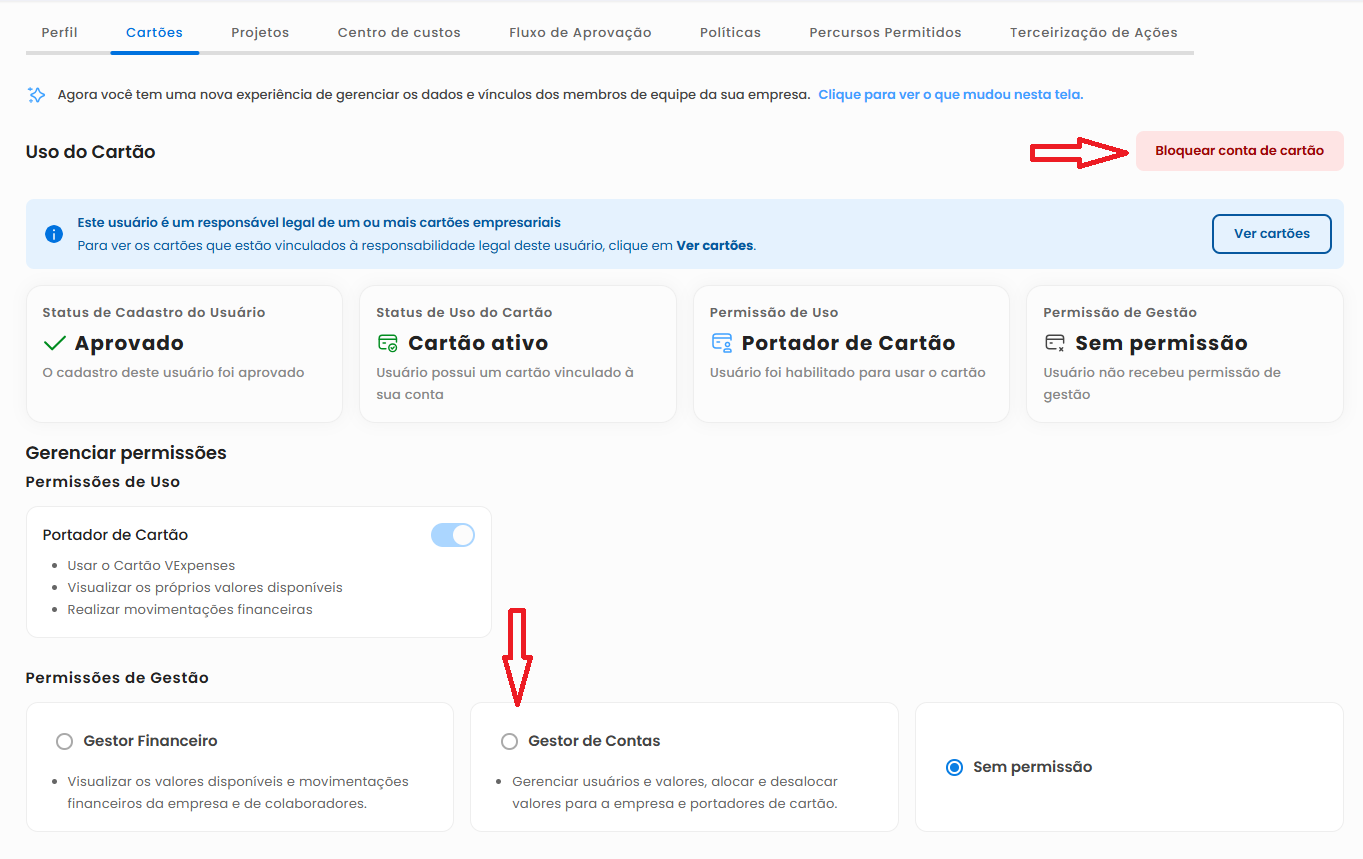
Task: Switch to the Projetos tab
Action: click(260, 33)
